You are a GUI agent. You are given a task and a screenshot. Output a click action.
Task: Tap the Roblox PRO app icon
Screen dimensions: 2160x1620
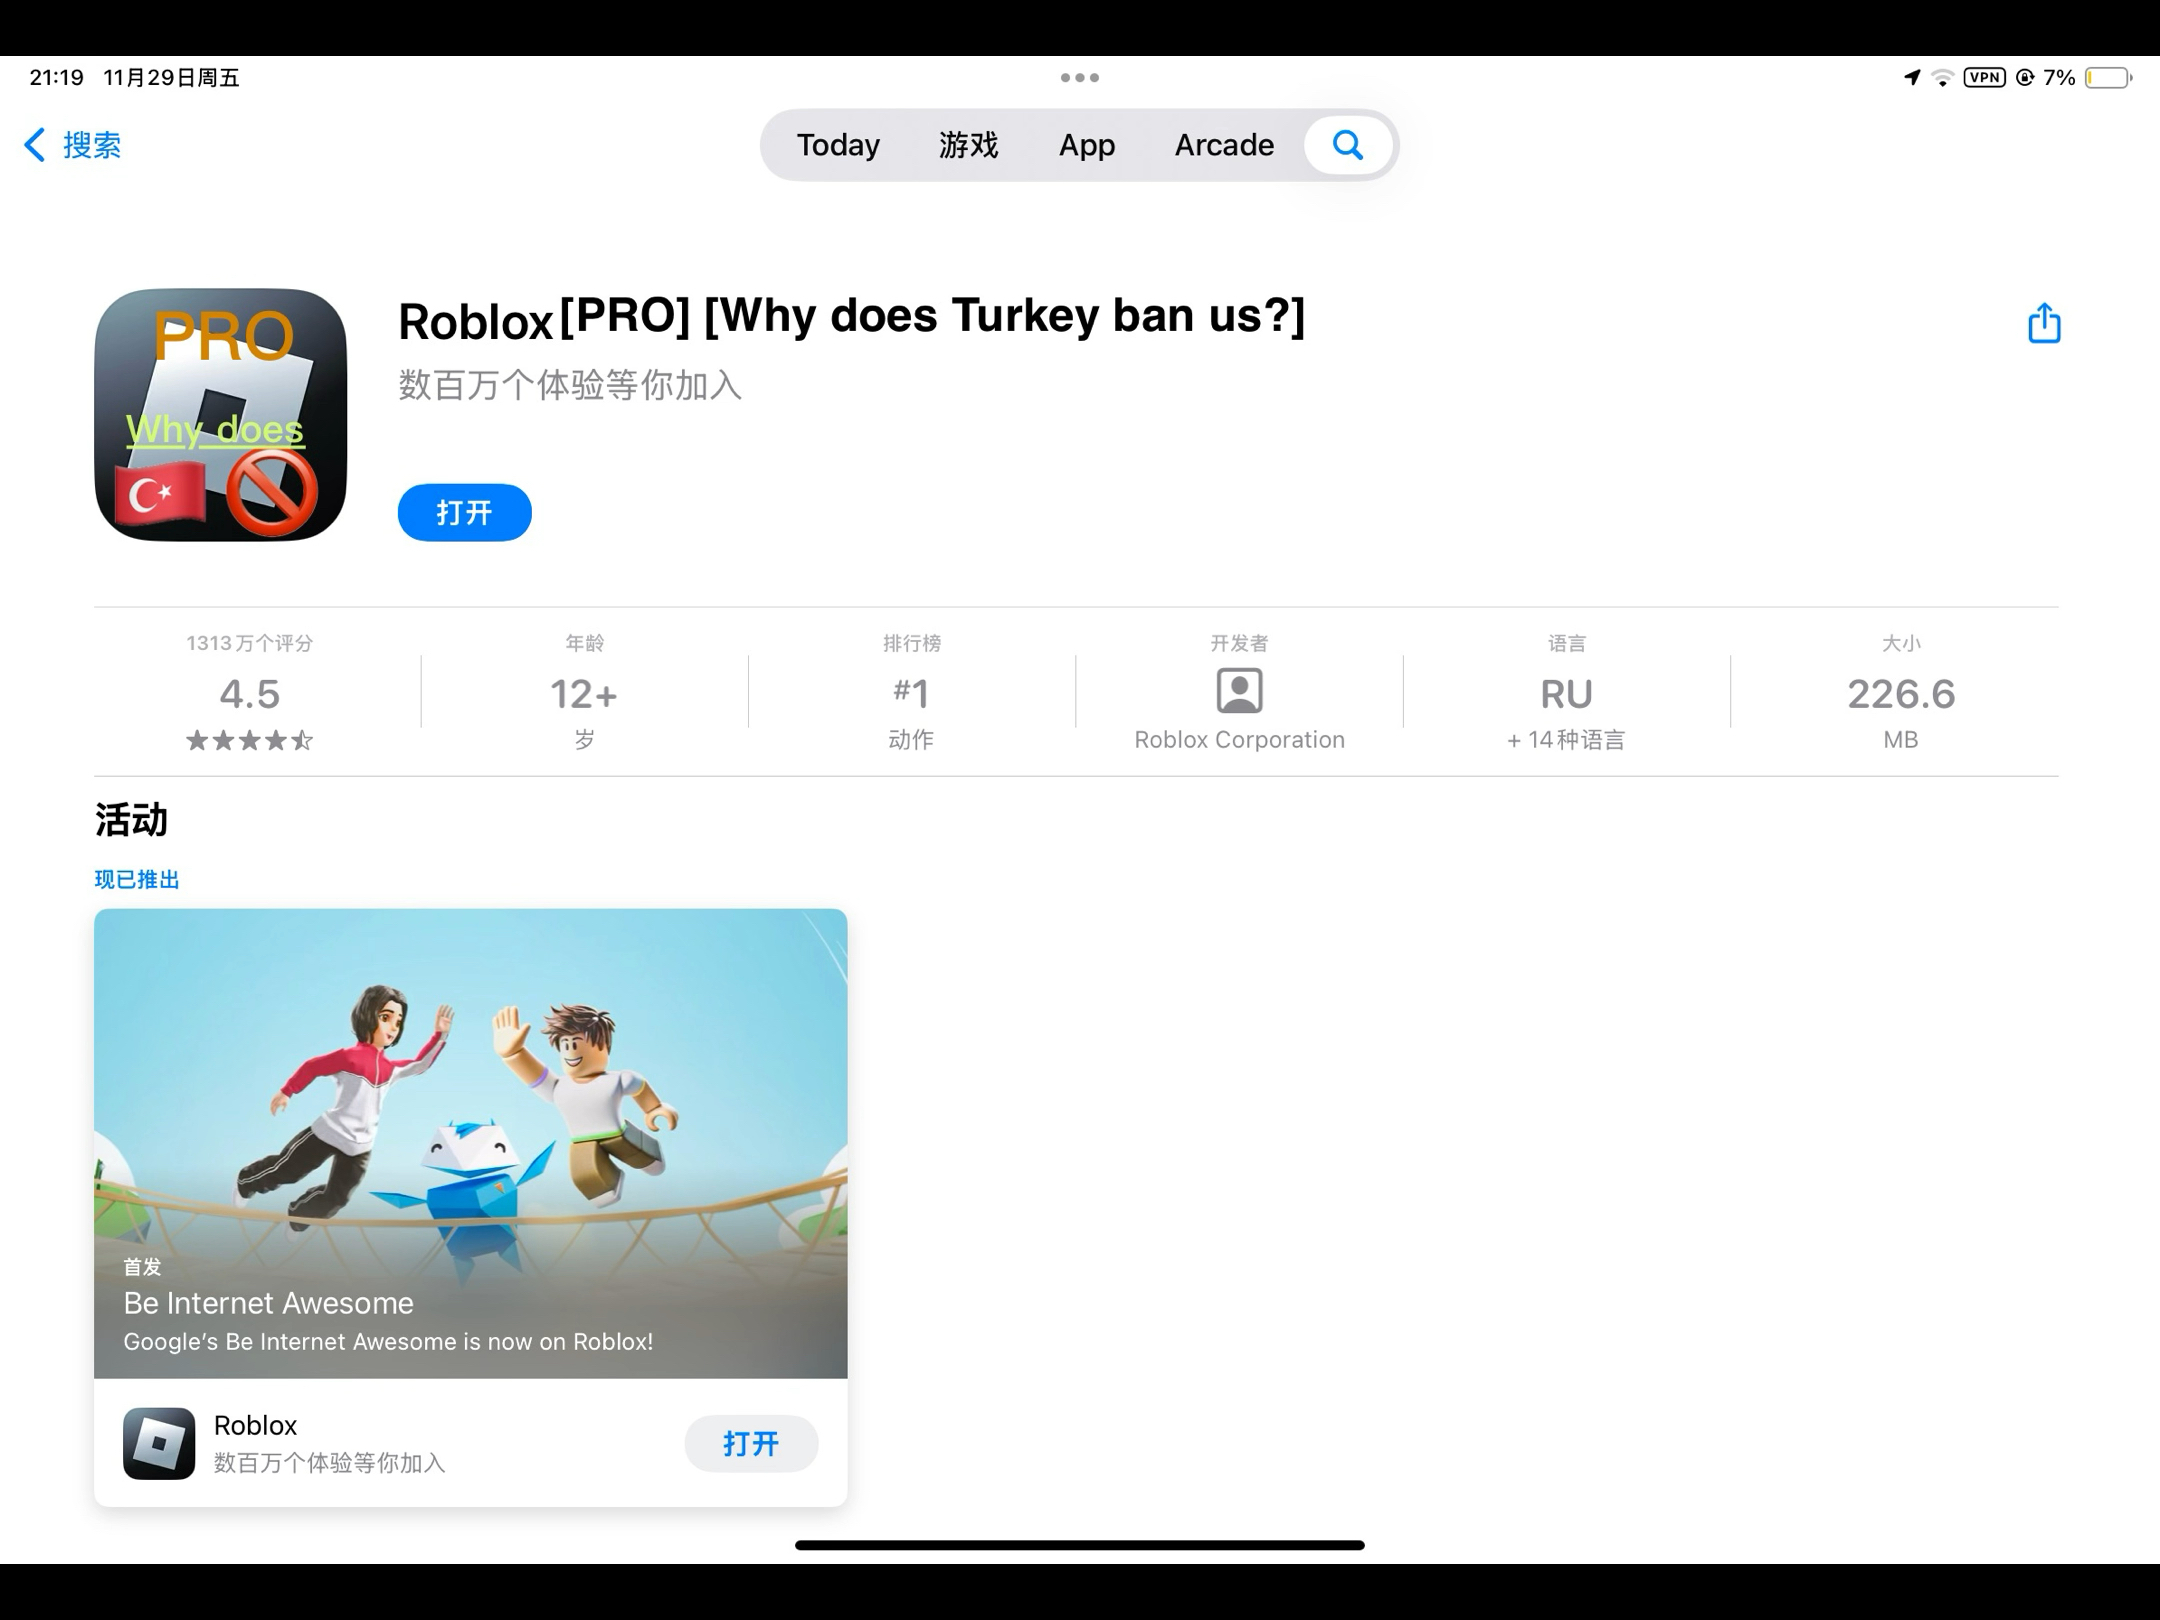click(220, 415)
